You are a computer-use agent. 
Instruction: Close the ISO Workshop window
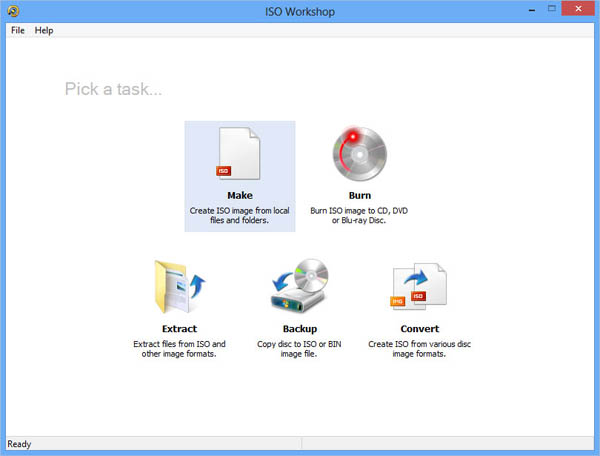[578, 8]
